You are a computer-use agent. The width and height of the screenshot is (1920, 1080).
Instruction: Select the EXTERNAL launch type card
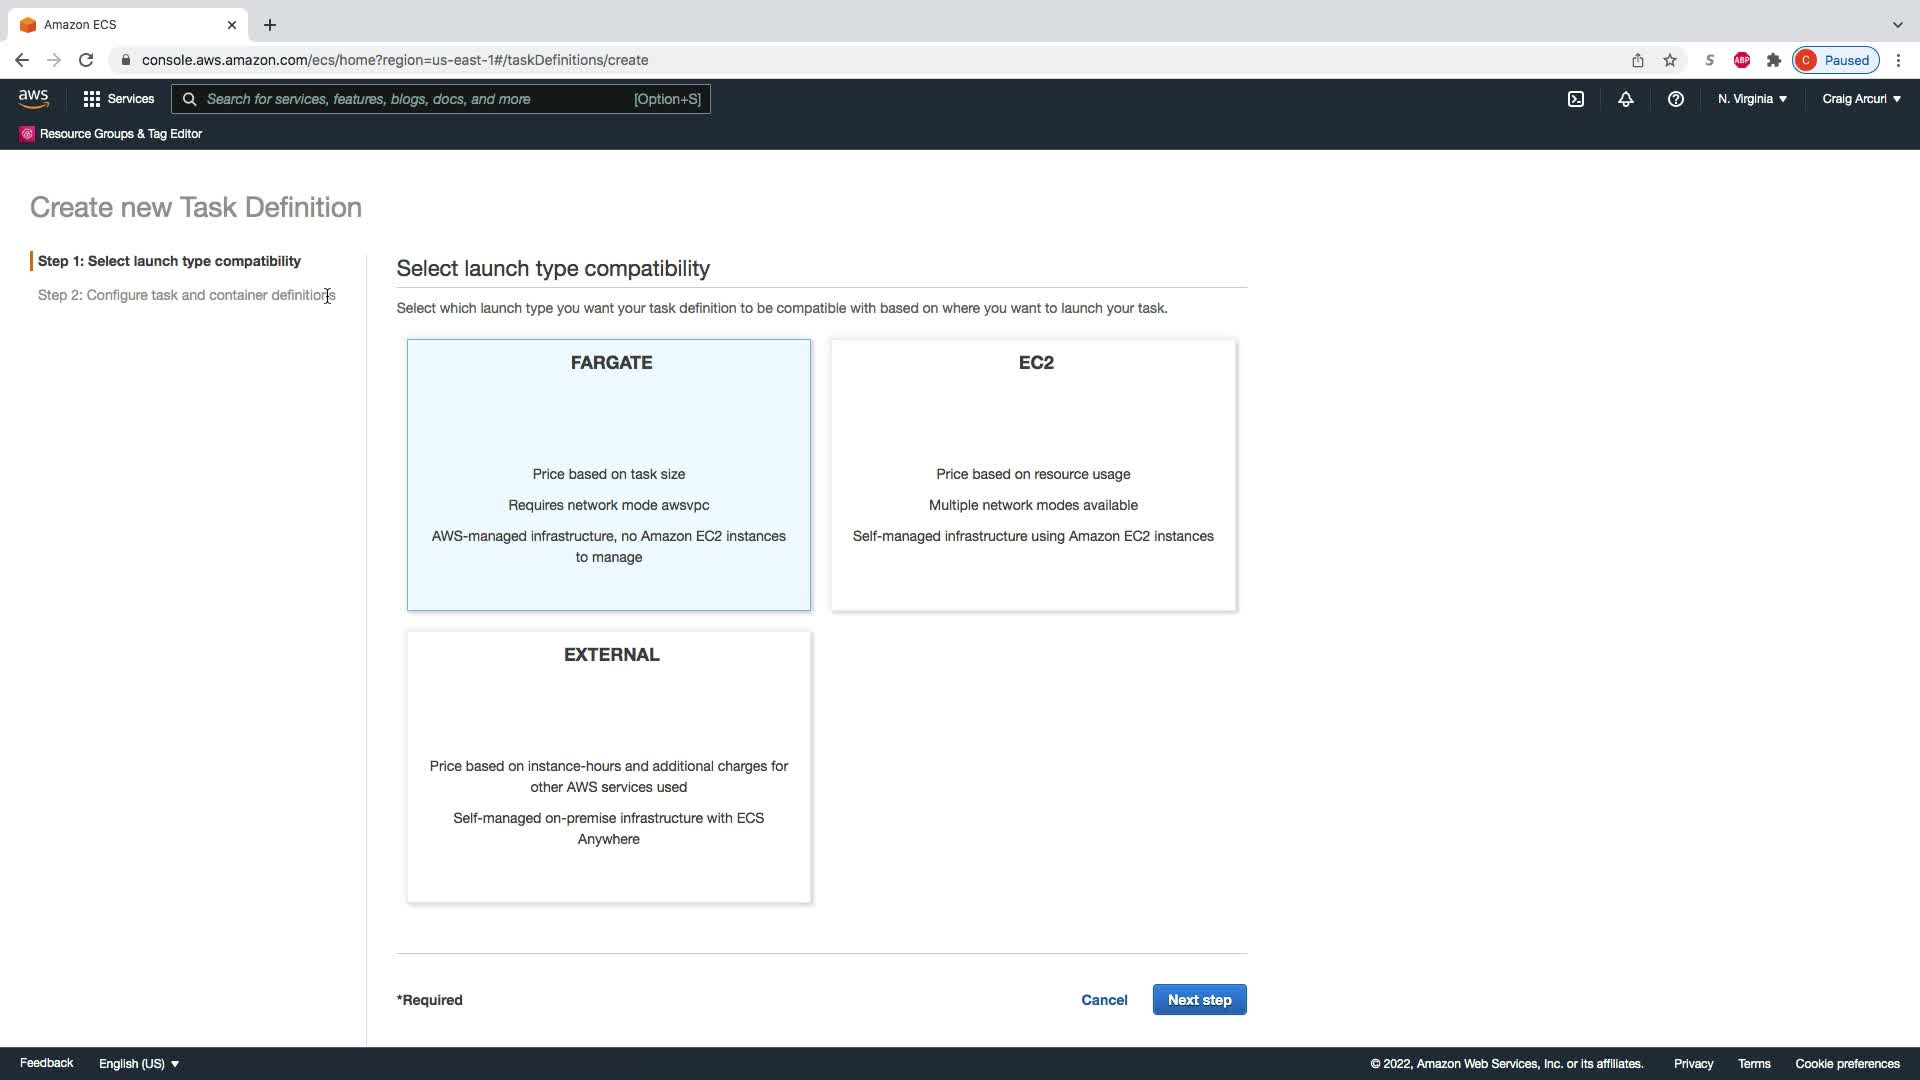pyautogui.click(x=608, y=766)
